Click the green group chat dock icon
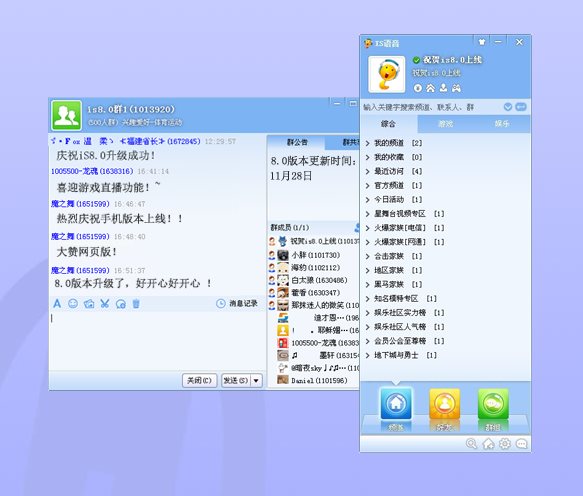Viewport: 583px width, 496px height. (493, 404)
